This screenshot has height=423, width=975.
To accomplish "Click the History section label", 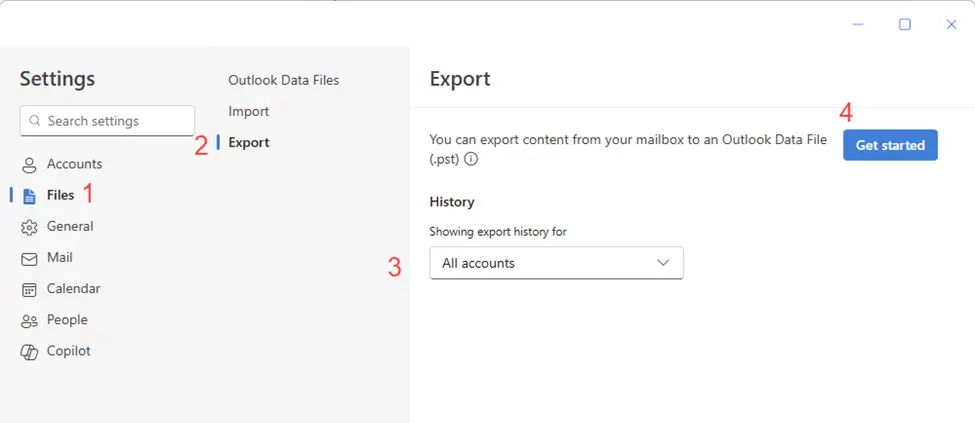I will [x=452, y=202].
